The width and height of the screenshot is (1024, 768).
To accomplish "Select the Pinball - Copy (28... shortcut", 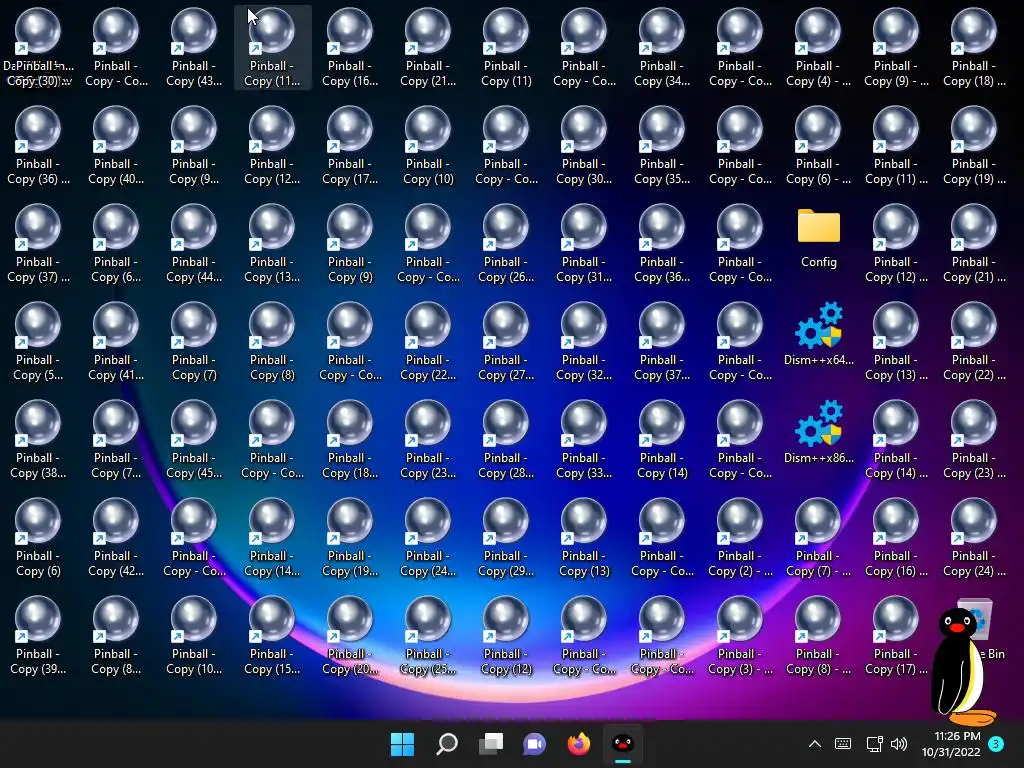I will [x=505, y=441].
